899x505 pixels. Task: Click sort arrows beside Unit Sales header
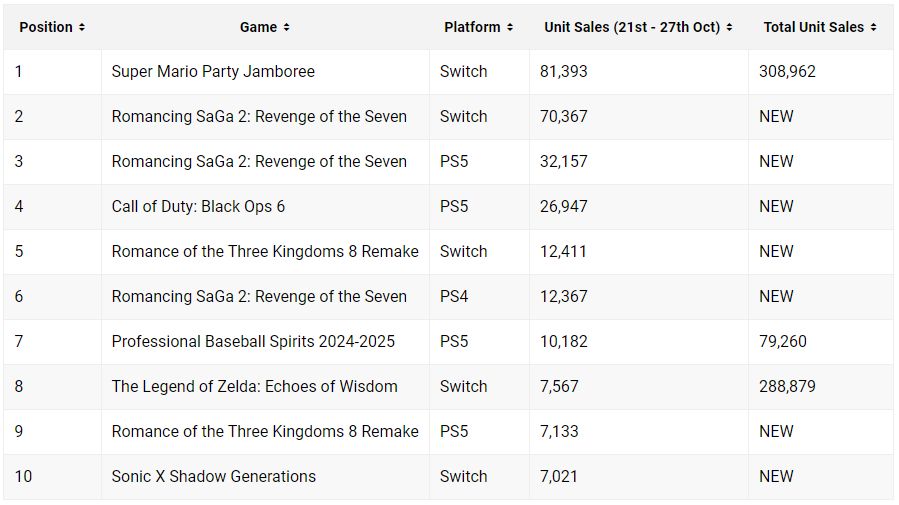click(x=729, y=28)
